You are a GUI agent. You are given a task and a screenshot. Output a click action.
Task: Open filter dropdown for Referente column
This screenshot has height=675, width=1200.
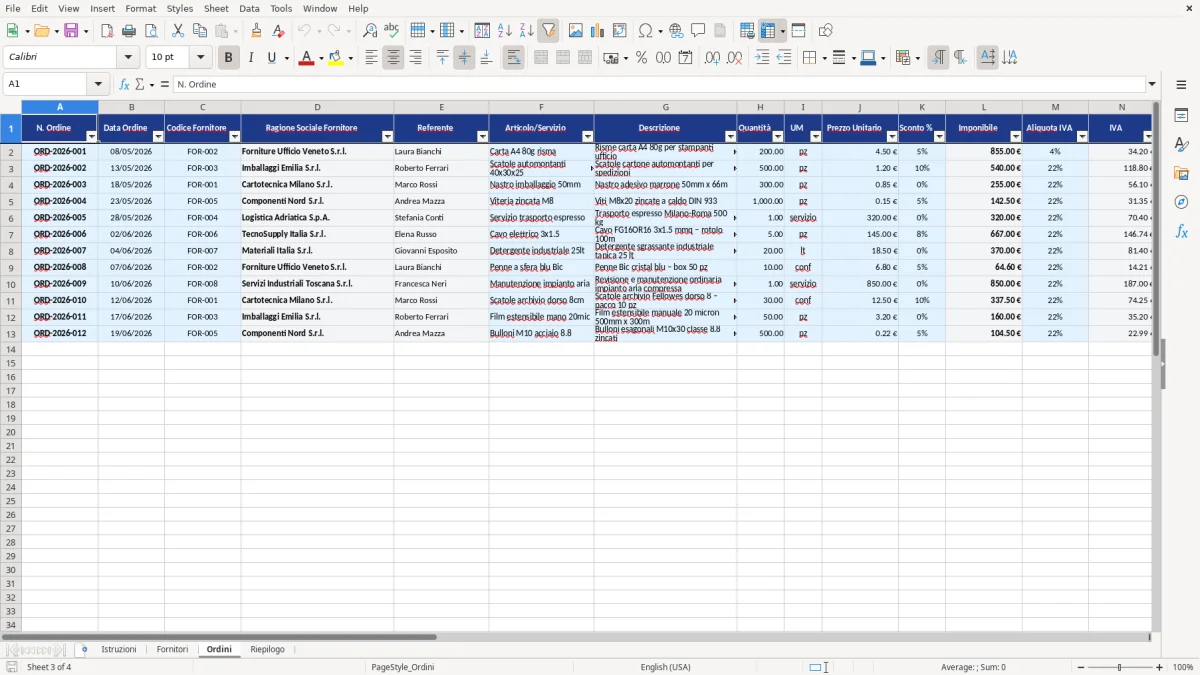(482, 136)
